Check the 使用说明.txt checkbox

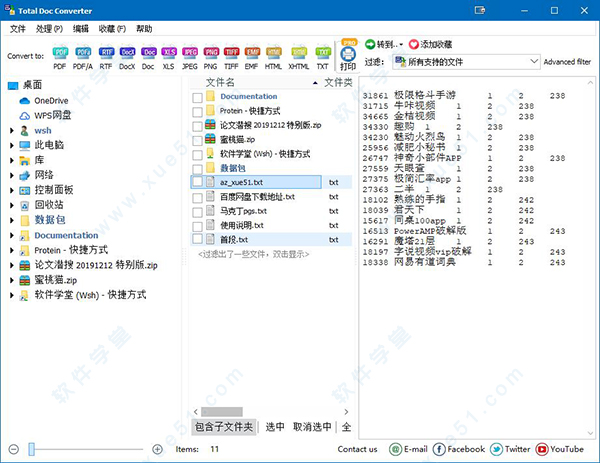click(197, 227)
